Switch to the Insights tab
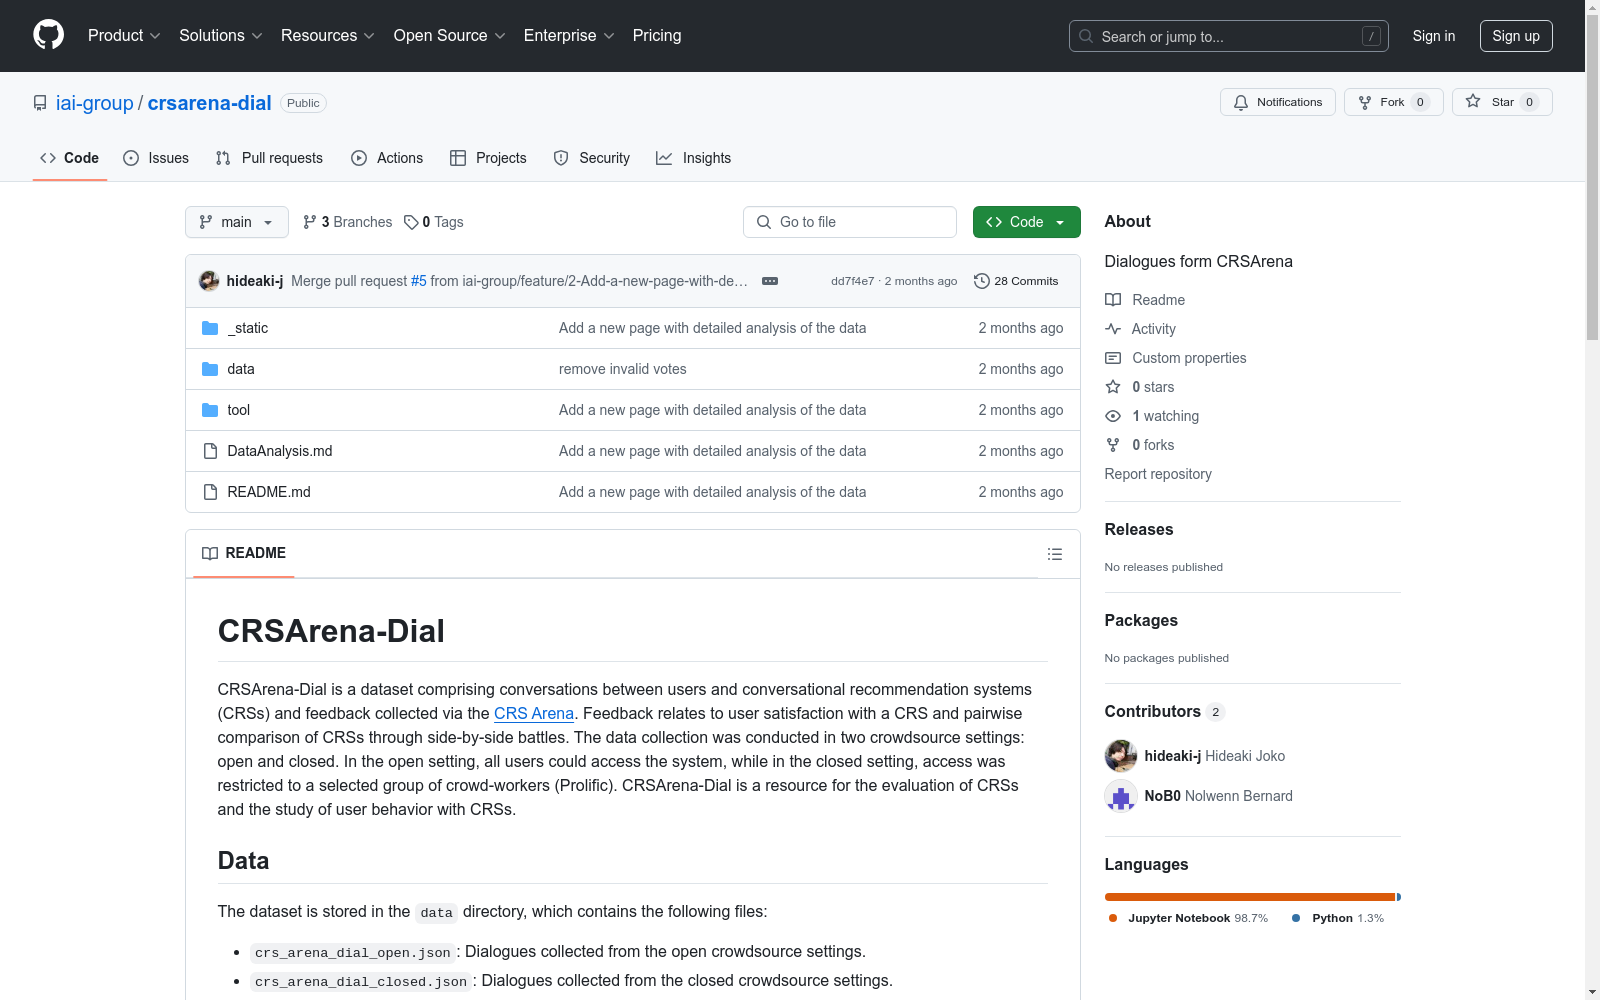Viewport: 1600px width, 1000px height. (x=694, y=158)
